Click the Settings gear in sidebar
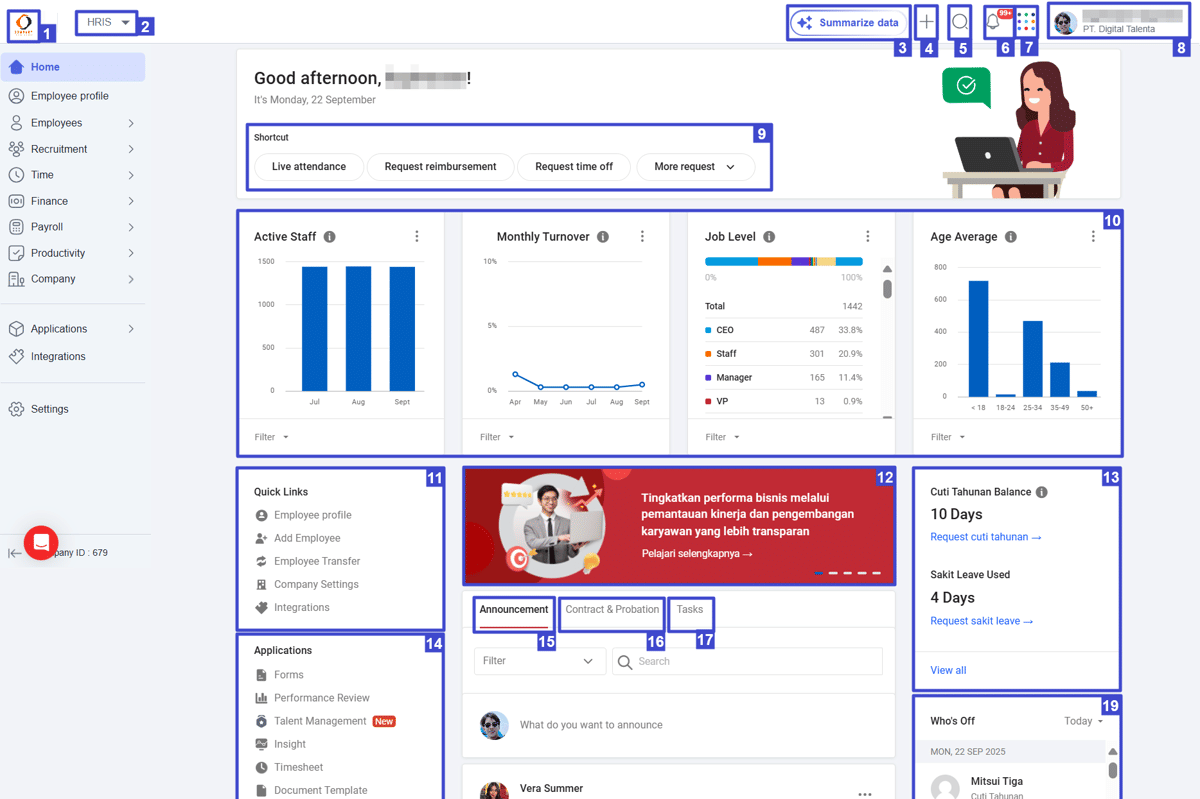The height and width of the screenshot is (799, 1200). tap(16, 409)
